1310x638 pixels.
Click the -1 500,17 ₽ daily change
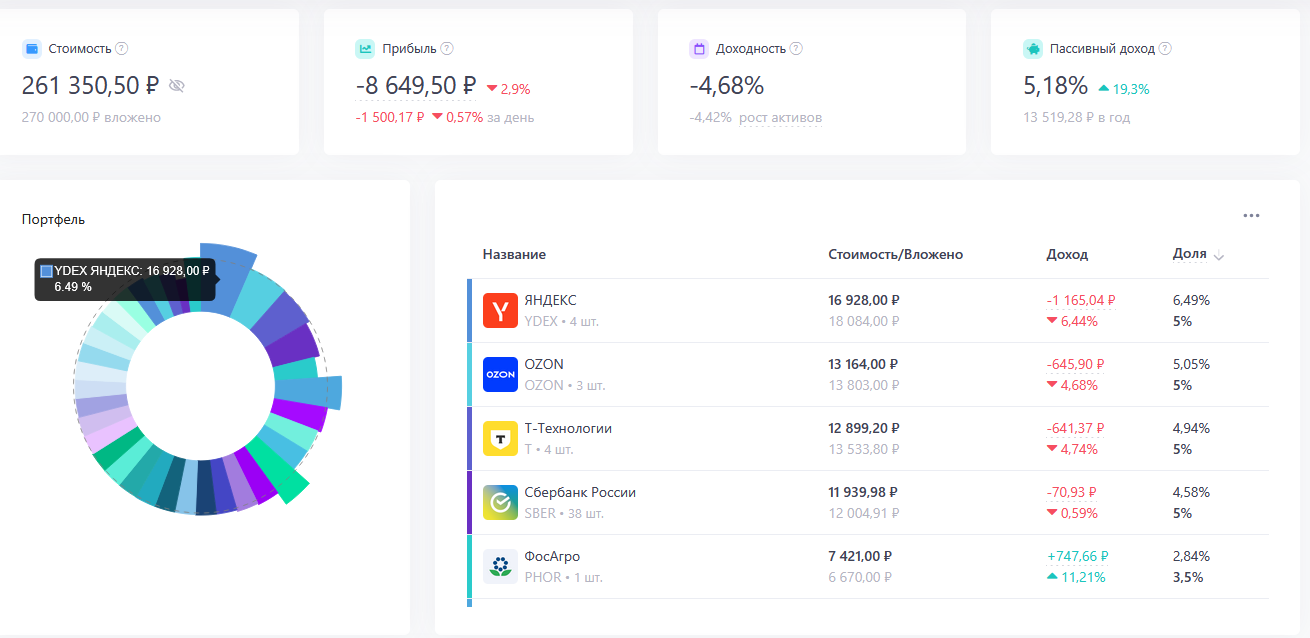tap(390, 117)
